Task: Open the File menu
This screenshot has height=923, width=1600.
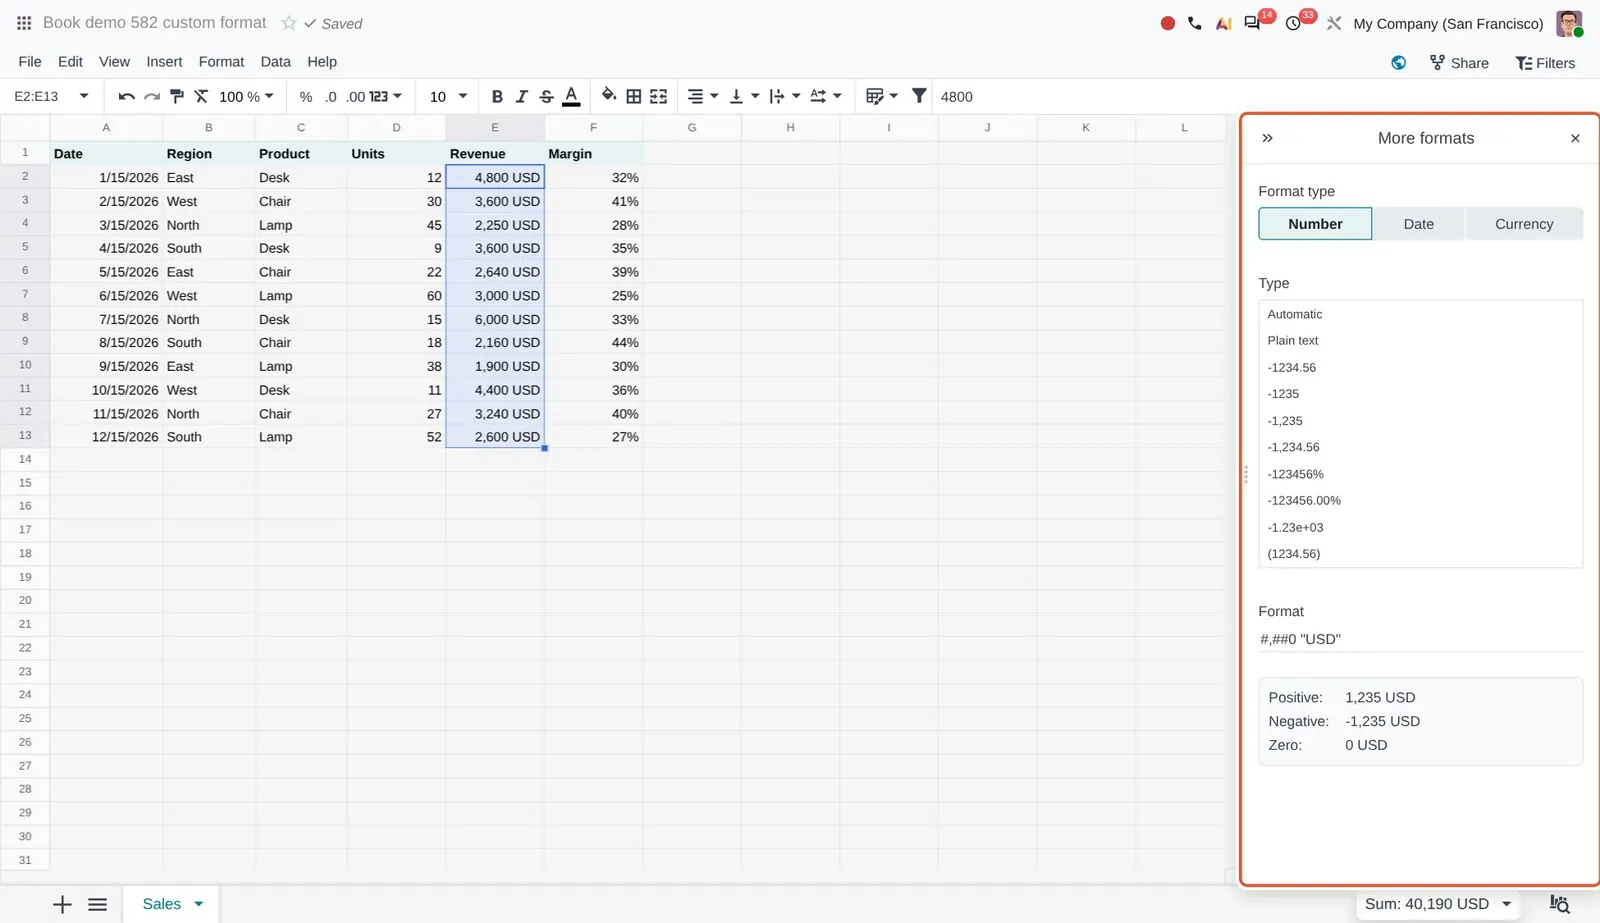Action: pos(30,61)
